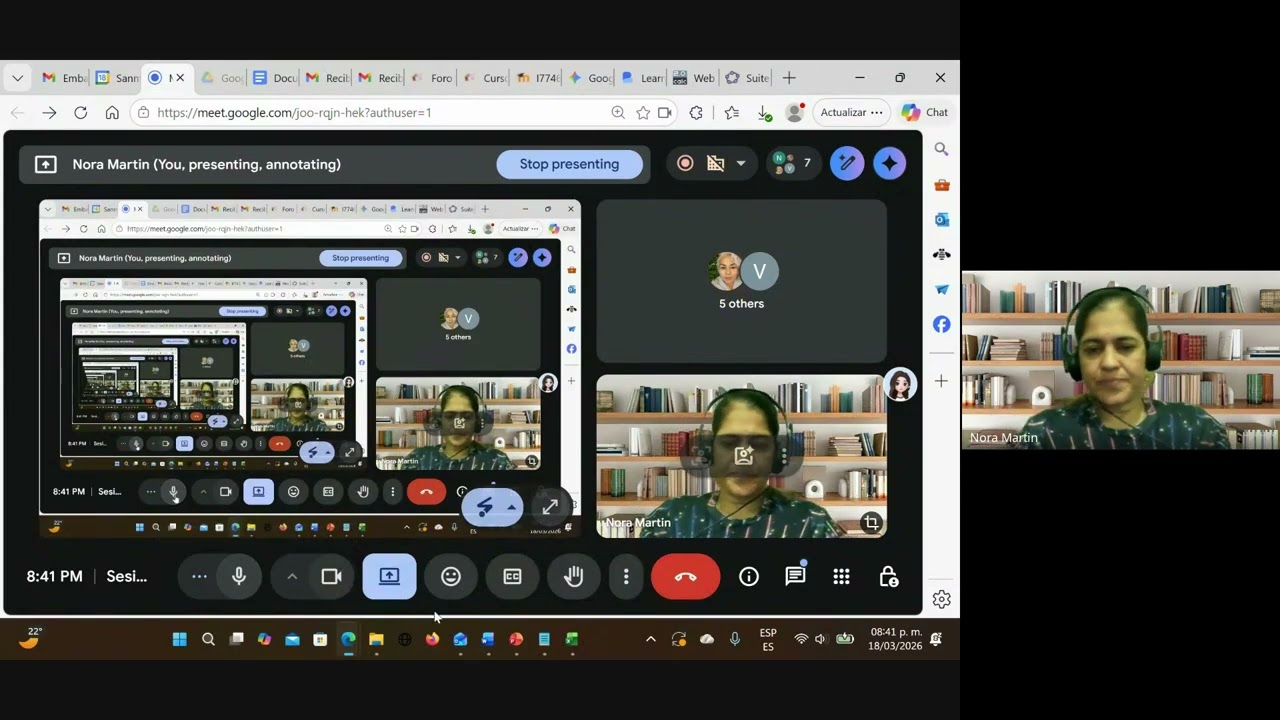Expand the dropdown arrow next to recording

click(x=741, y=163)
